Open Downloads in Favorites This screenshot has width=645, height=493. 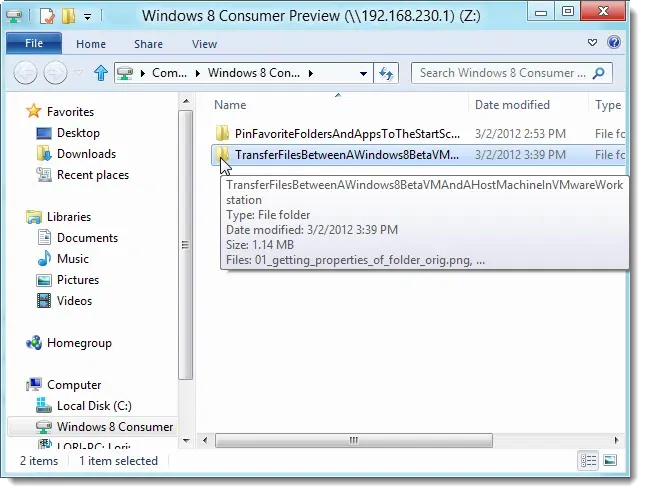coord(86,154)
